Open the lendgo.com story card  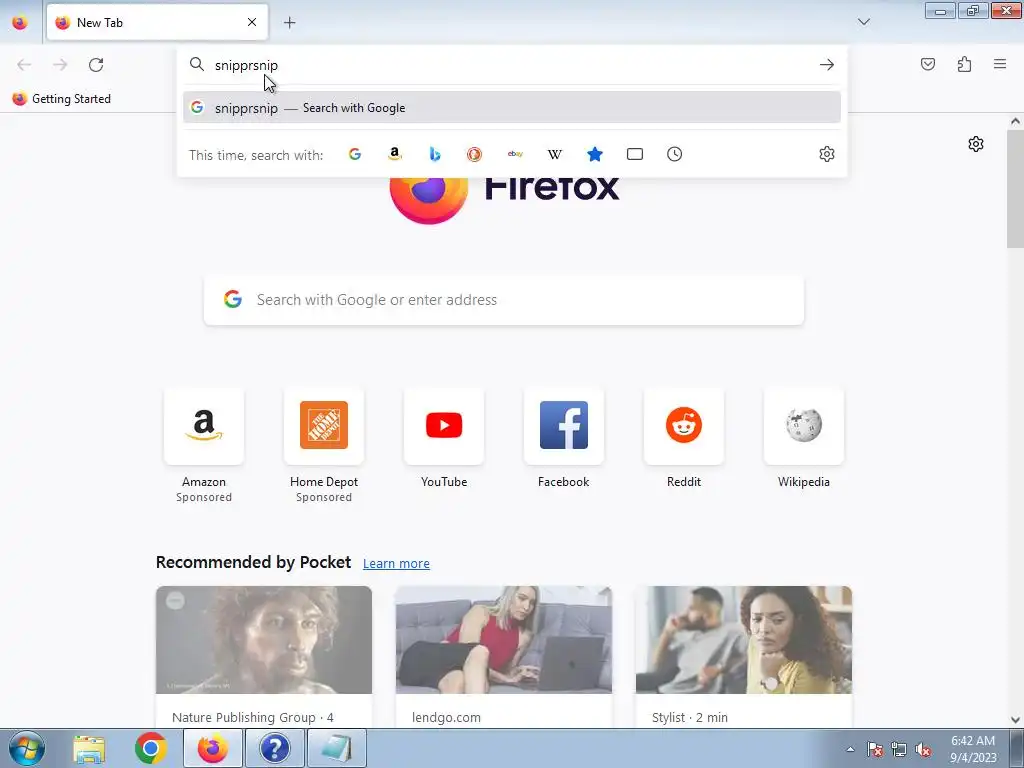(504, 656)
